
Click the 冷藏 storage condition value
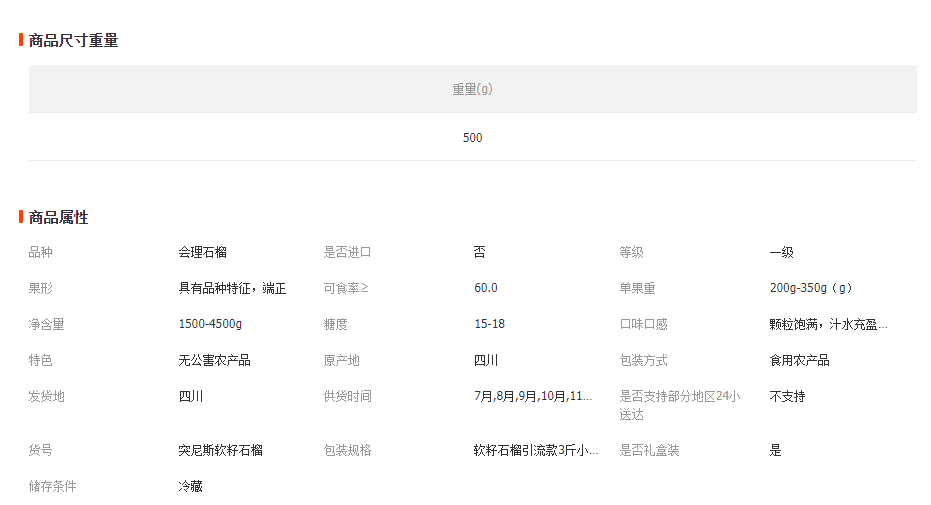[x=190, y=486]
